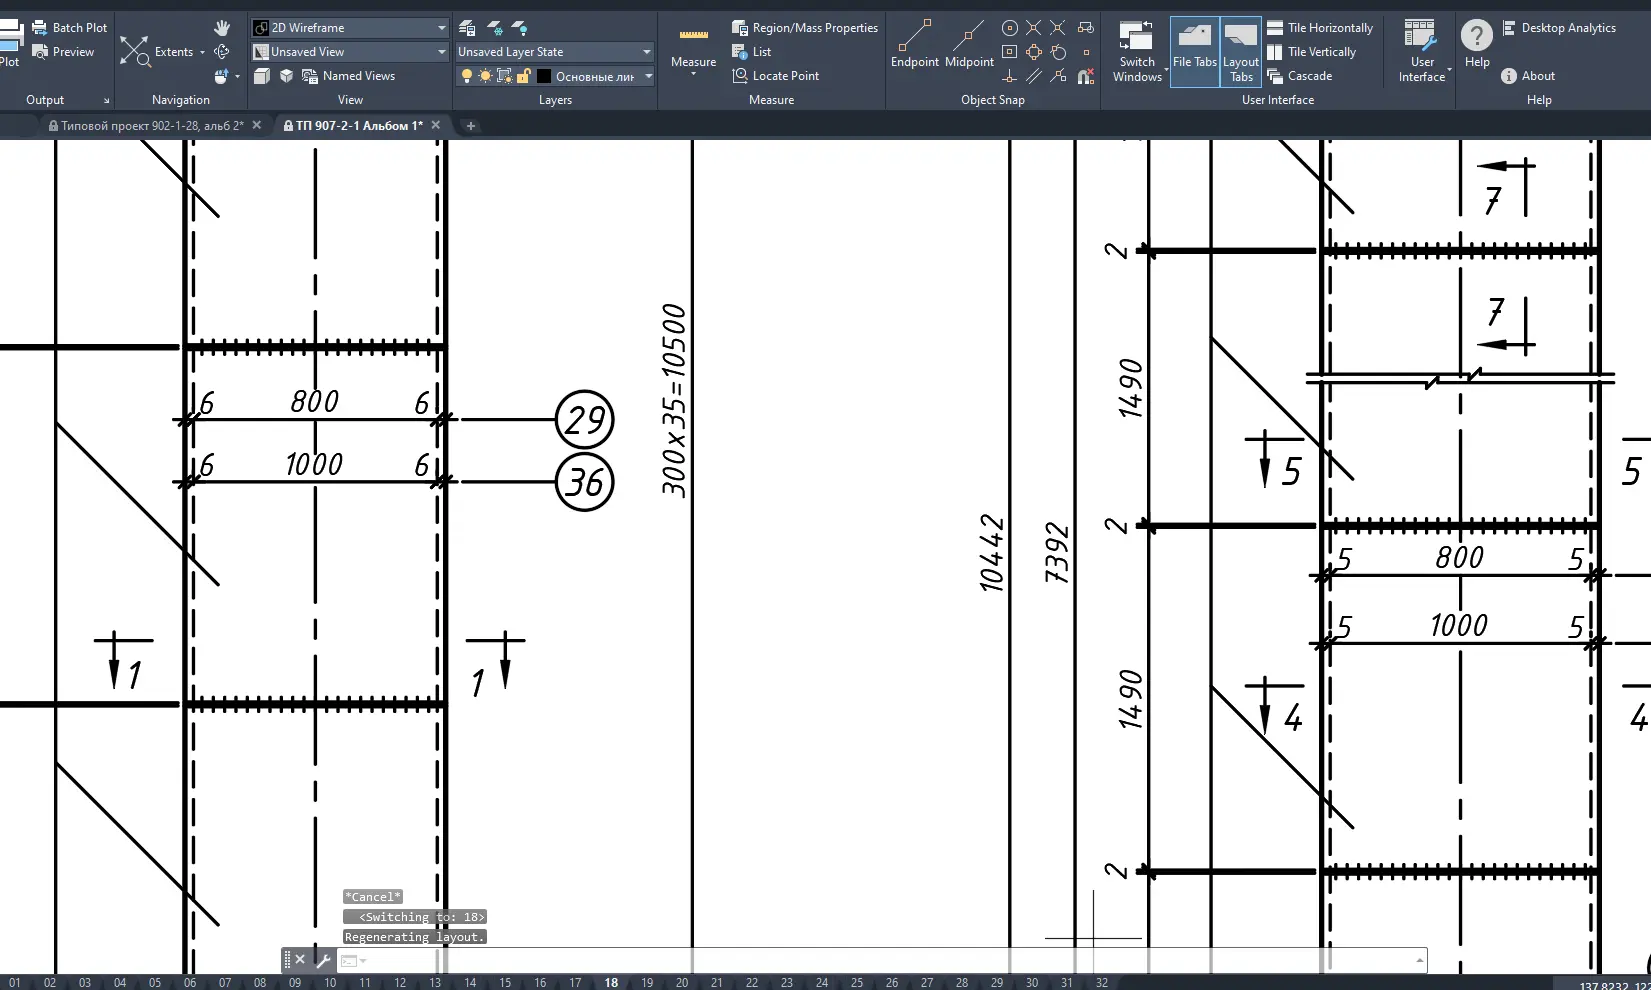Switch to Типовой проект 902-1-28 file tab
Screen dimensions: 1651x990
[x=152, y=126]
